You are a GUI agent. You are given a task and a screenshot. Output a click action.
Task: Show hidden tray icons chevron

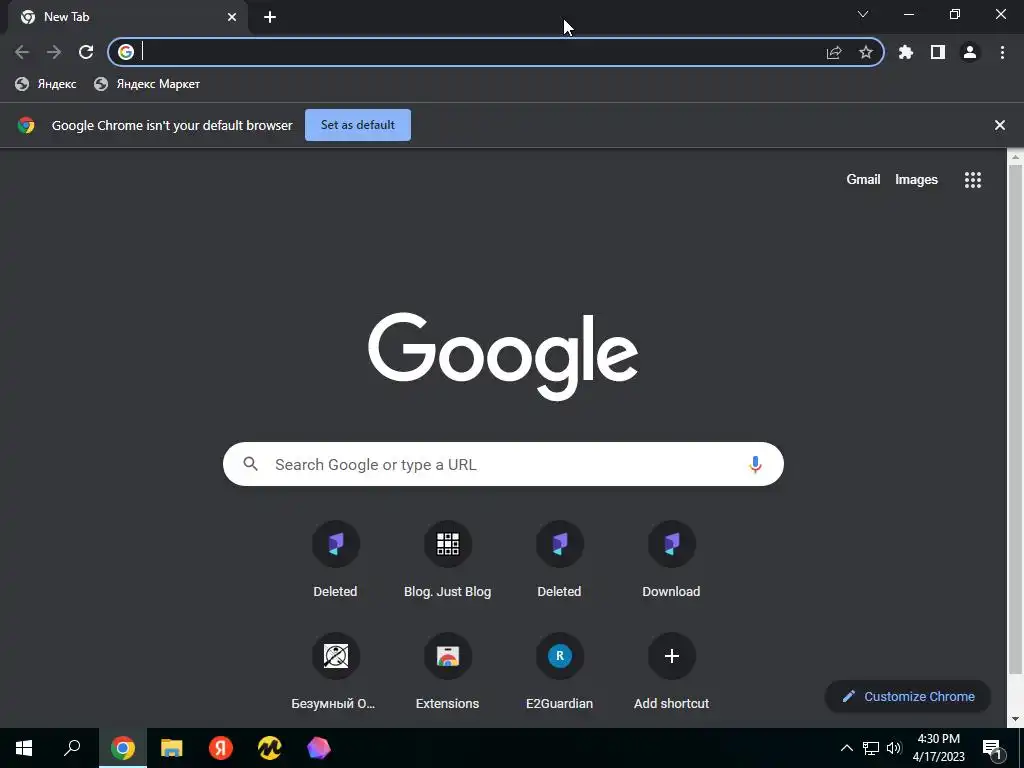click(x=846, y=748)
